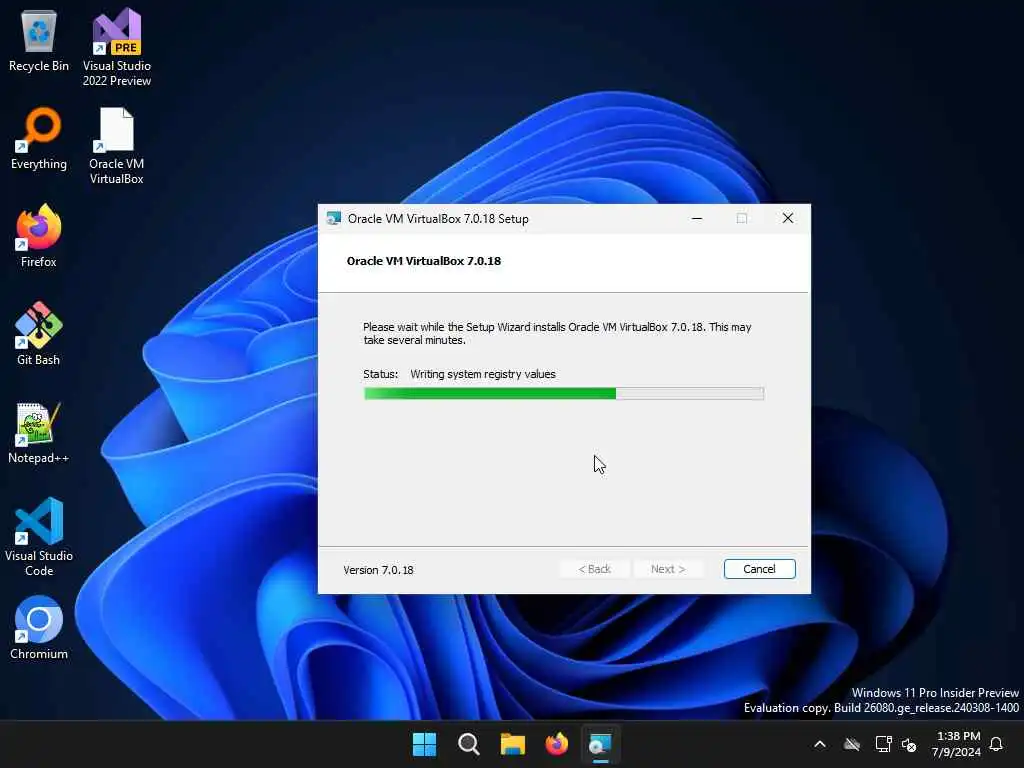Select the Visual Studio Code desktop icon
Viewport: 1024px width, 768px height.
pos(39,537)
